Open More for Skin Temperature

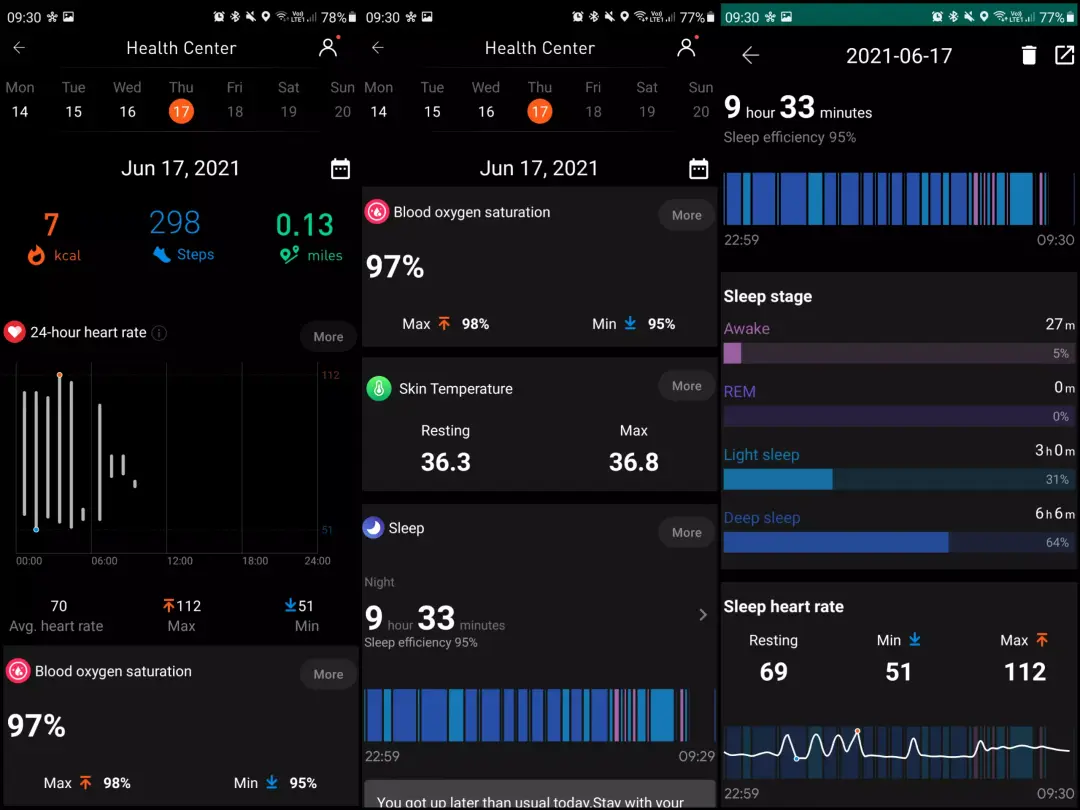pos(687,386)
